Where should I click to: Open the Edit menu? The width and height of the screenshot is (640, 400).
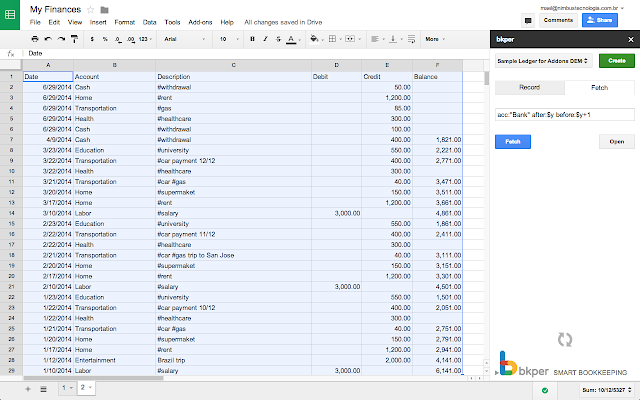[54, 22]
